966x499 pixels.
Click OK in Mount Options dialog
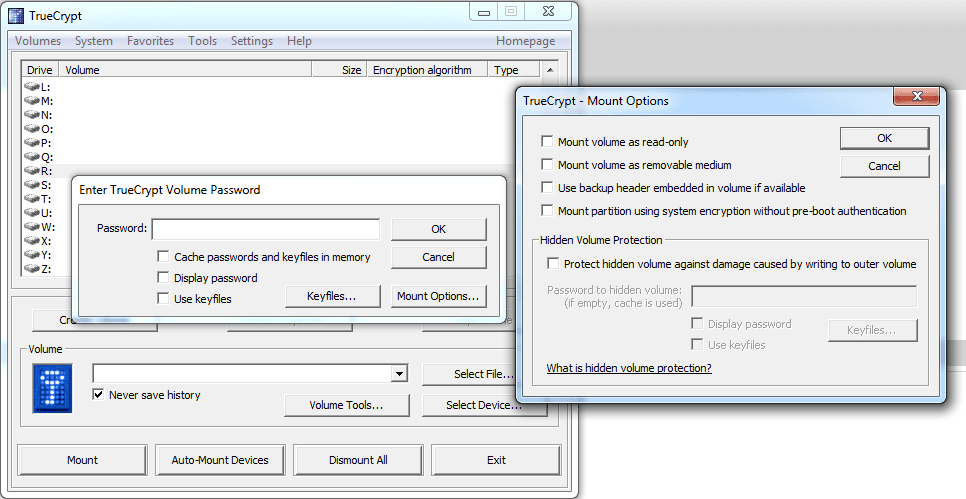coord(884,138)
